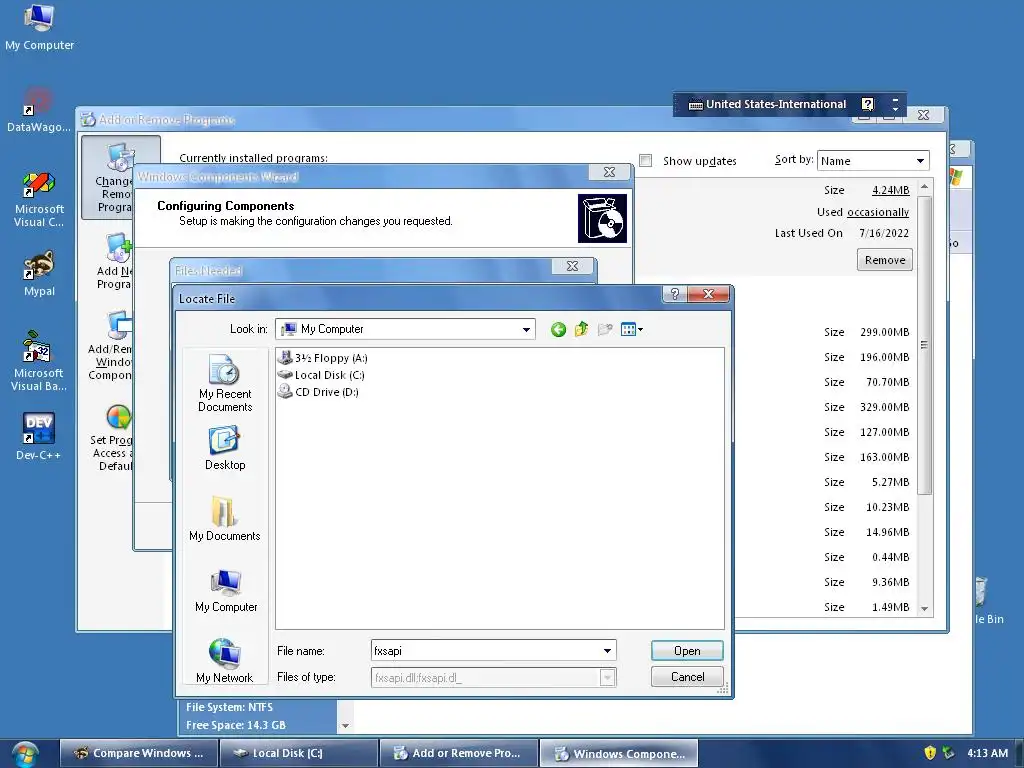Go up one folder level in Locate File
This screenshot has height=768, width=1024.
point(581,330)
